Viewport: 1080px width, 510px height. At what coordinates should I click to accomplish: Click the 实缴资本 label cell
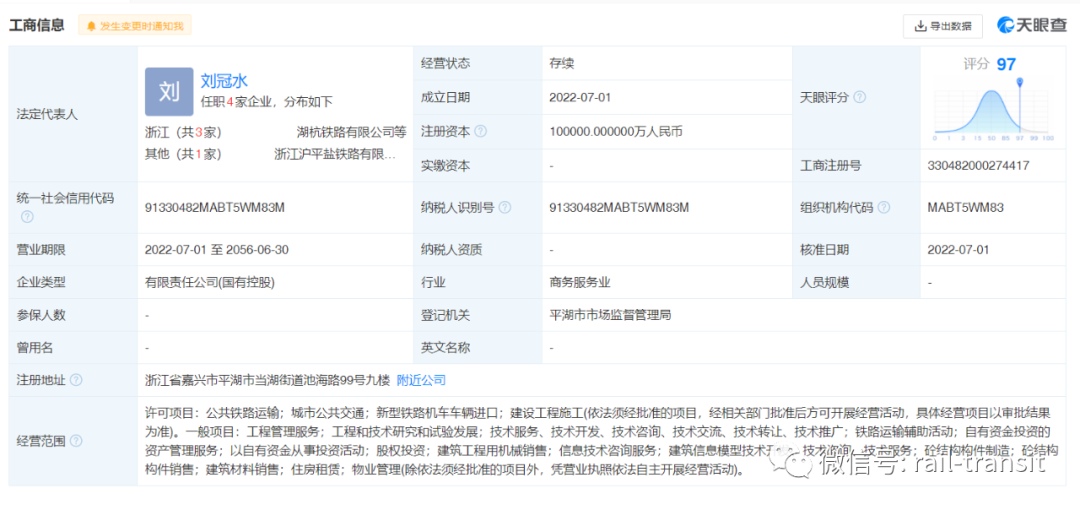coord(478,165)
